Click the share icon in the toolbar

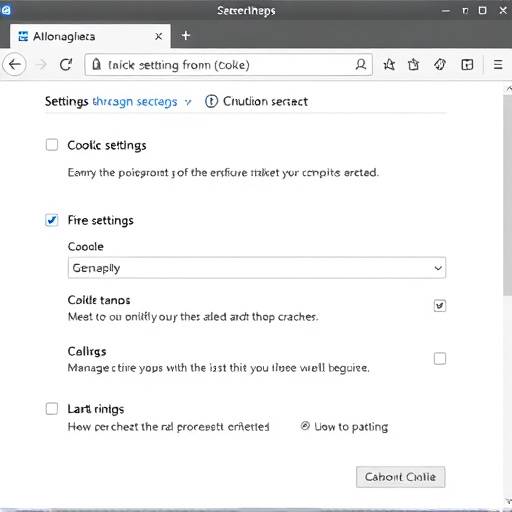coord(413,64)
